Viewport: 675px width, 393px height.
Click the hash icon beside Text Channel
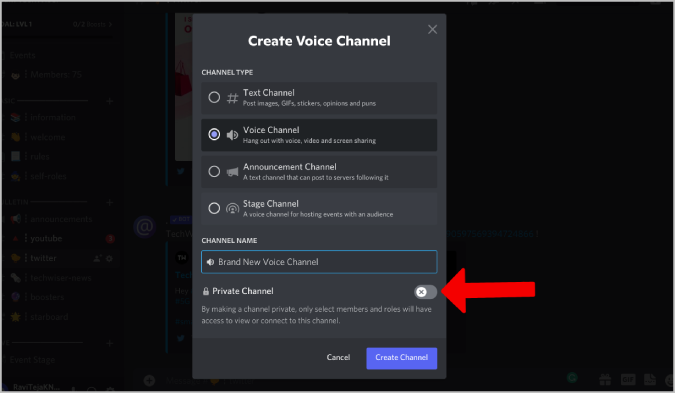pyautogui.click(x=232, y=98)
